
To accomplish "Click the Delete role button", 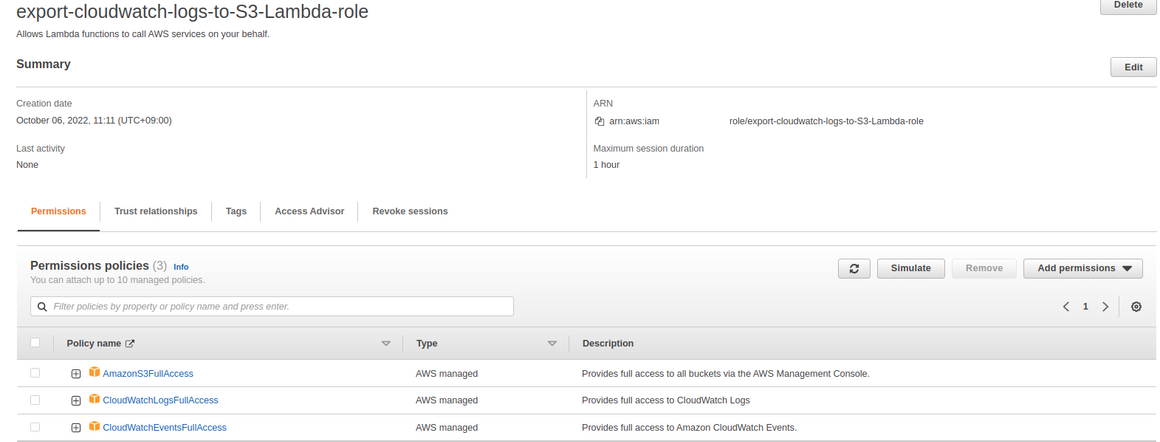I will pyautogui.click(x=1127, y=6).
